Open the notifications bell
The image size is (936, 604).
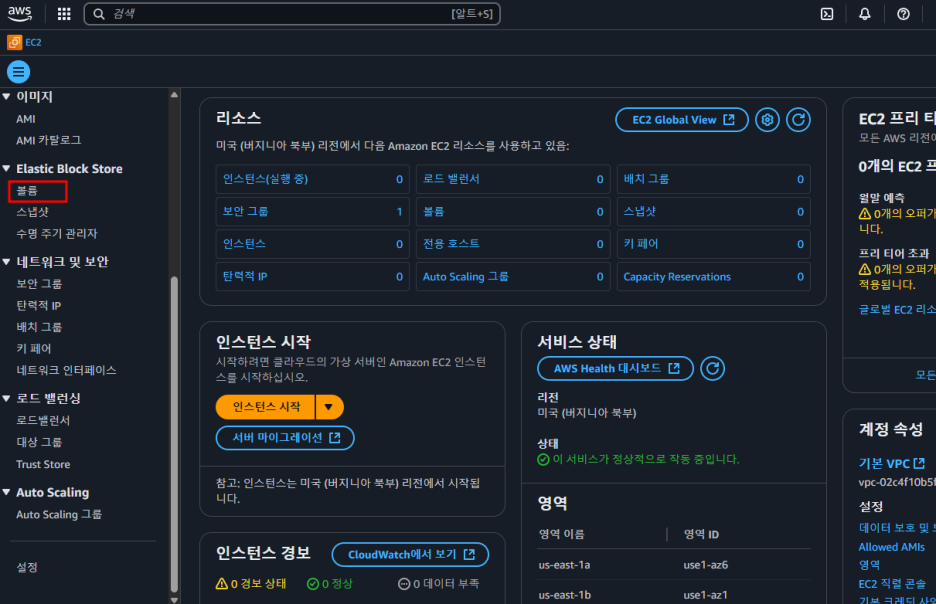coord(864,14)
